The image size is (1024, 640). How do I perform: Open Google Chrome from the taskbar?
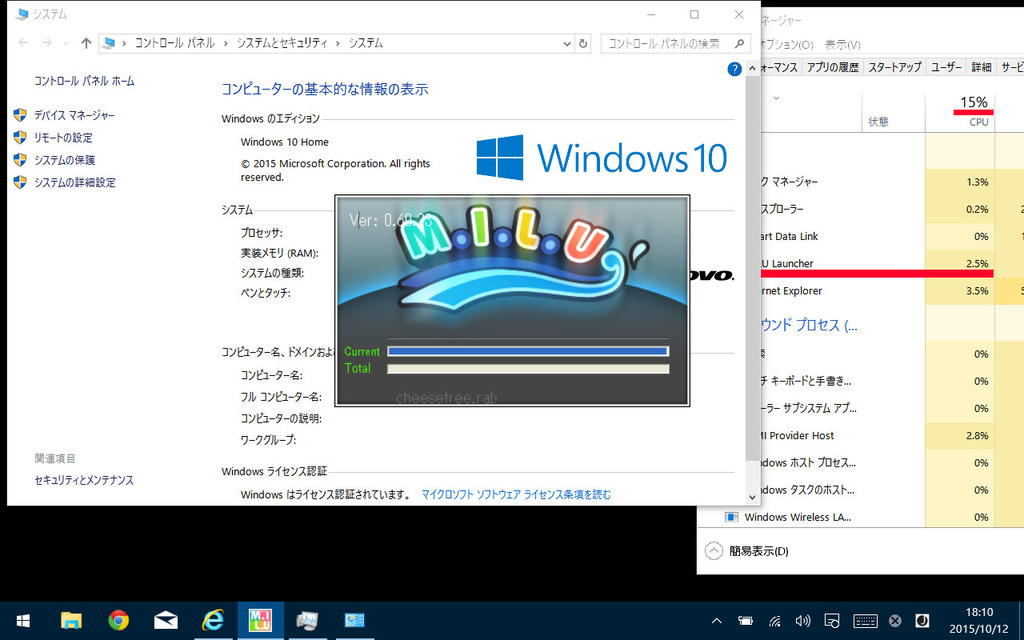(118, 620)
